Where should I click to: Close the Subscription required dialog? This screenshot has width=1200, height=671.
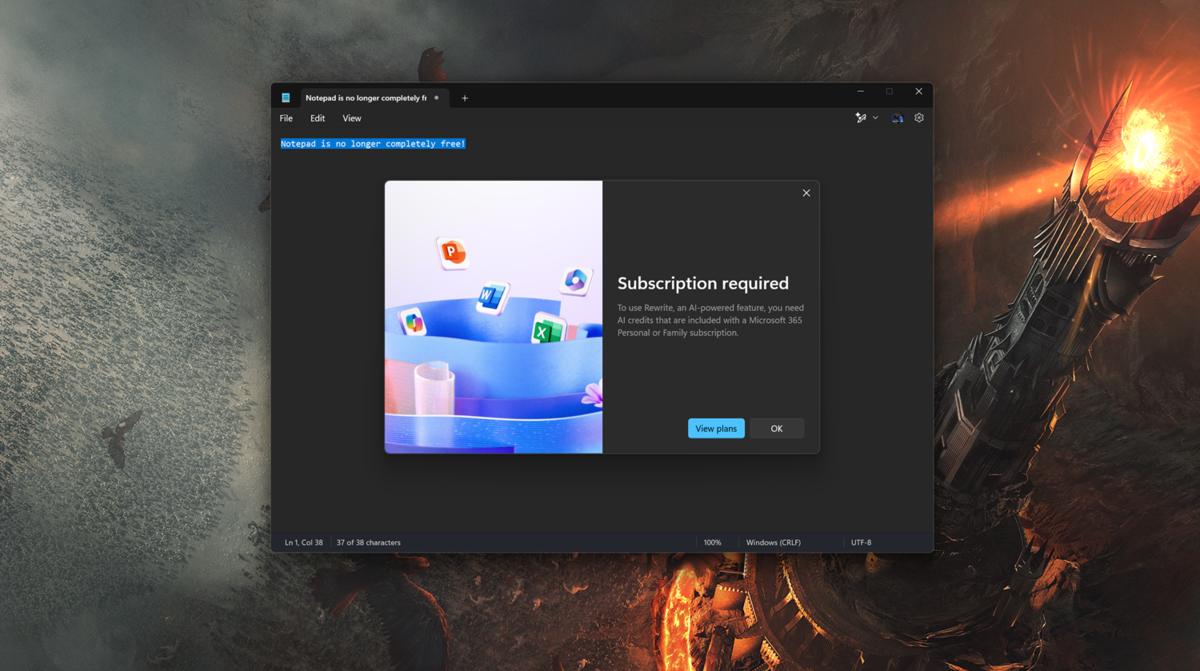coord(806,192)
